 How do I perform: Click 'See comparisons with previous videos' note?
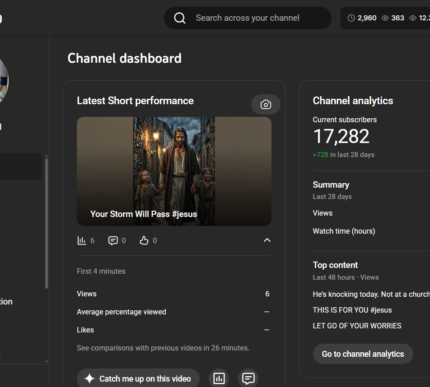click(163, 348)
